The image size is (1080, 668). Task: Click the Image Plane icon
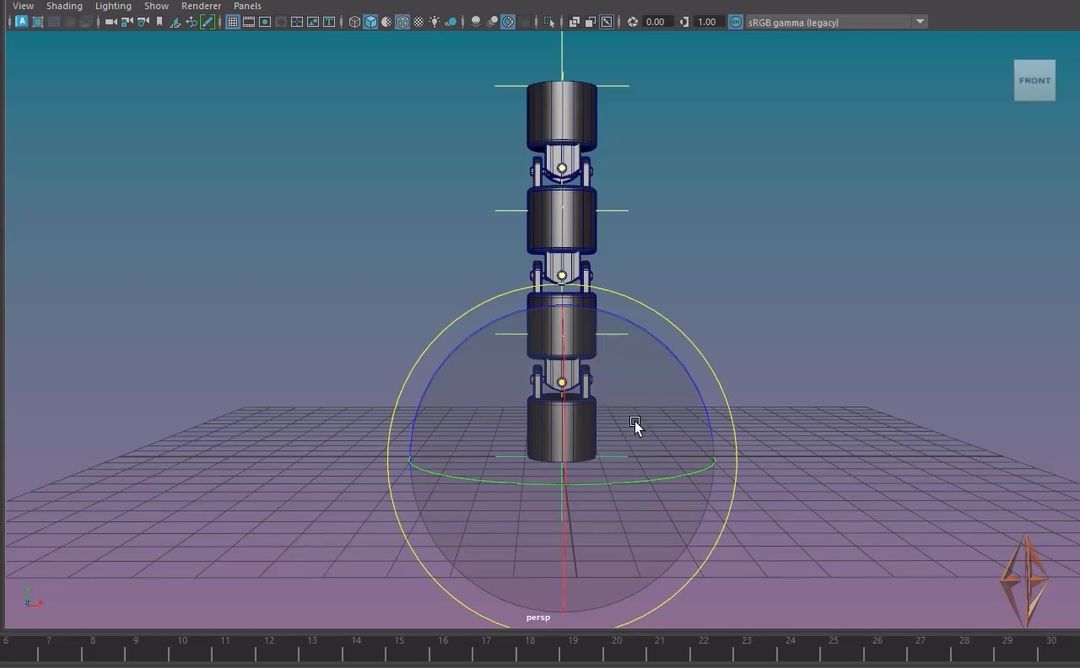(x=175, y=22)
